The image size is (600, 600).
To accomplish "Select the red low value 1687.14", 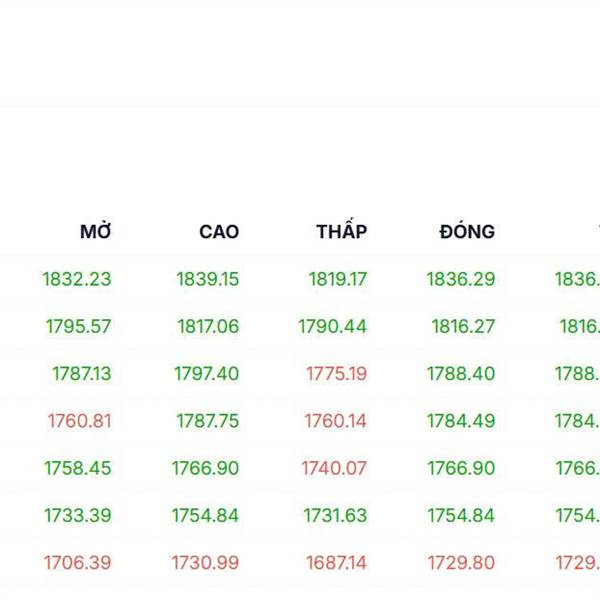I will pos(335,563).
